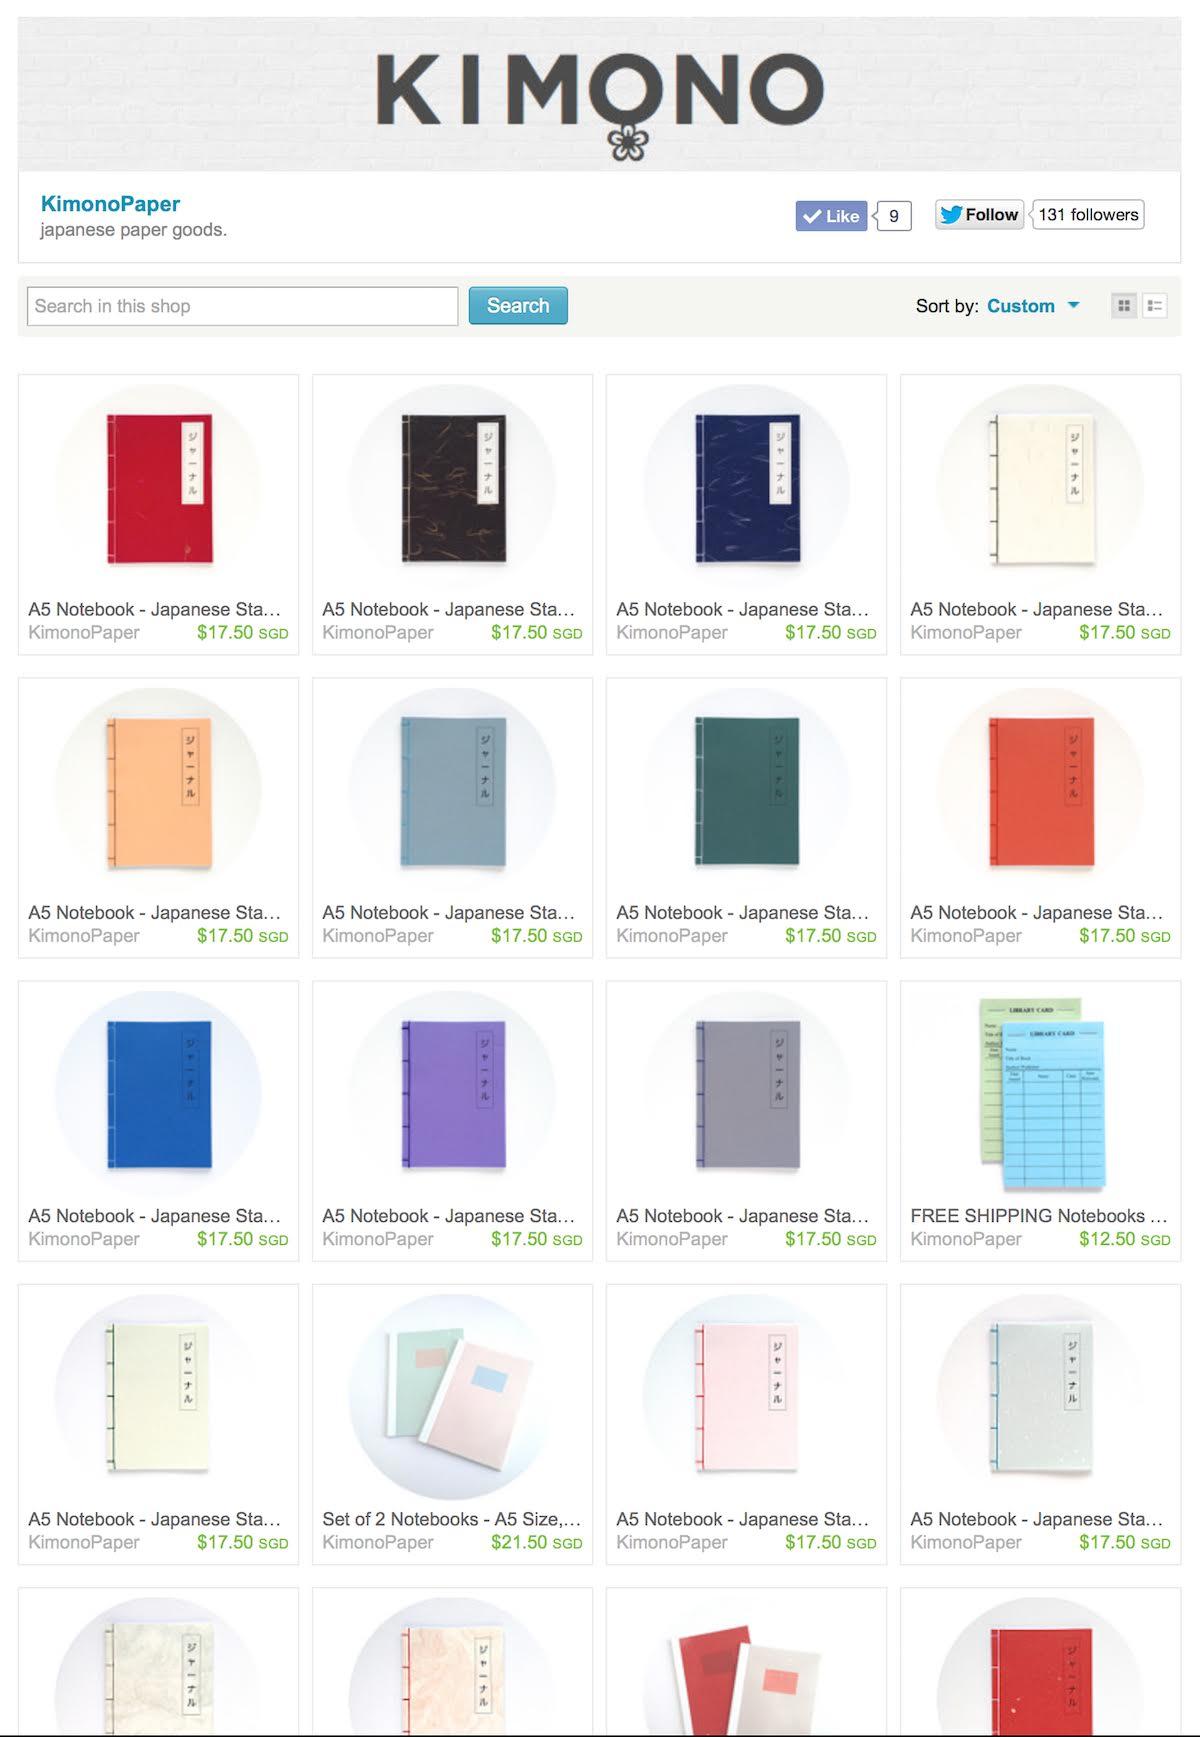Click the Facebook Like checkmark button
Screen dimensions: 1200x1737
click(831, 216)
